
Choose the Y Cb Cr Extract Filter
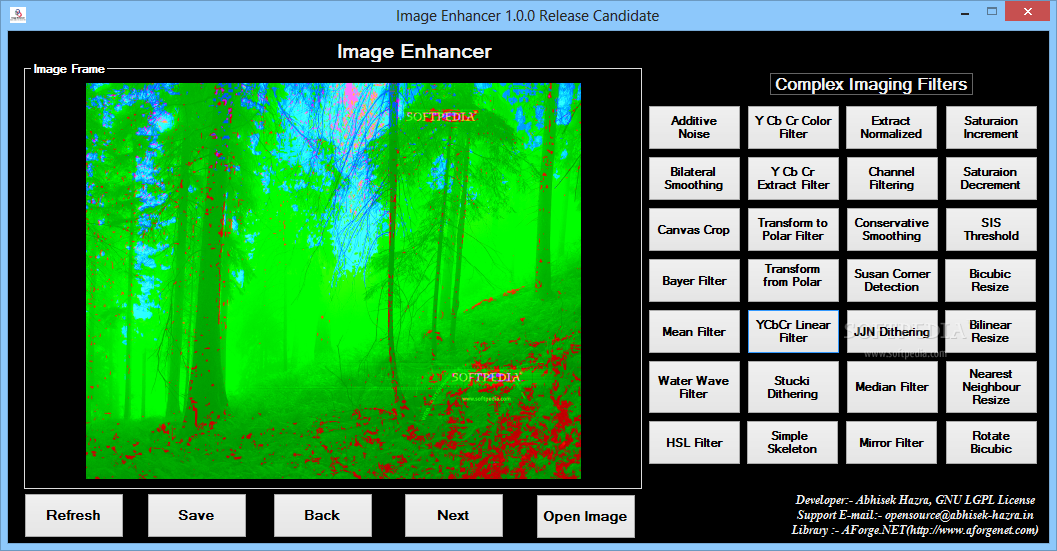(793, 179)
